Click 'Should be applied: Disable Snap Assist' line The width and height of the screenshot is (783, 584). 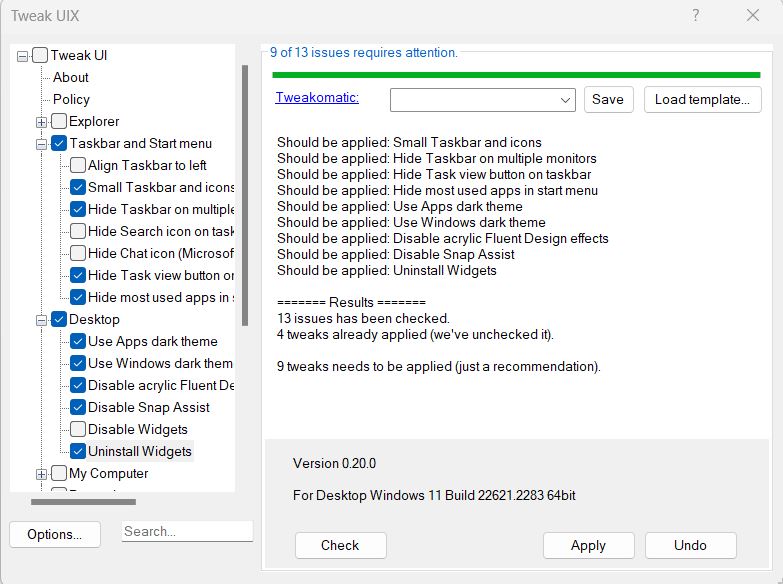click(x=395, y=254)
